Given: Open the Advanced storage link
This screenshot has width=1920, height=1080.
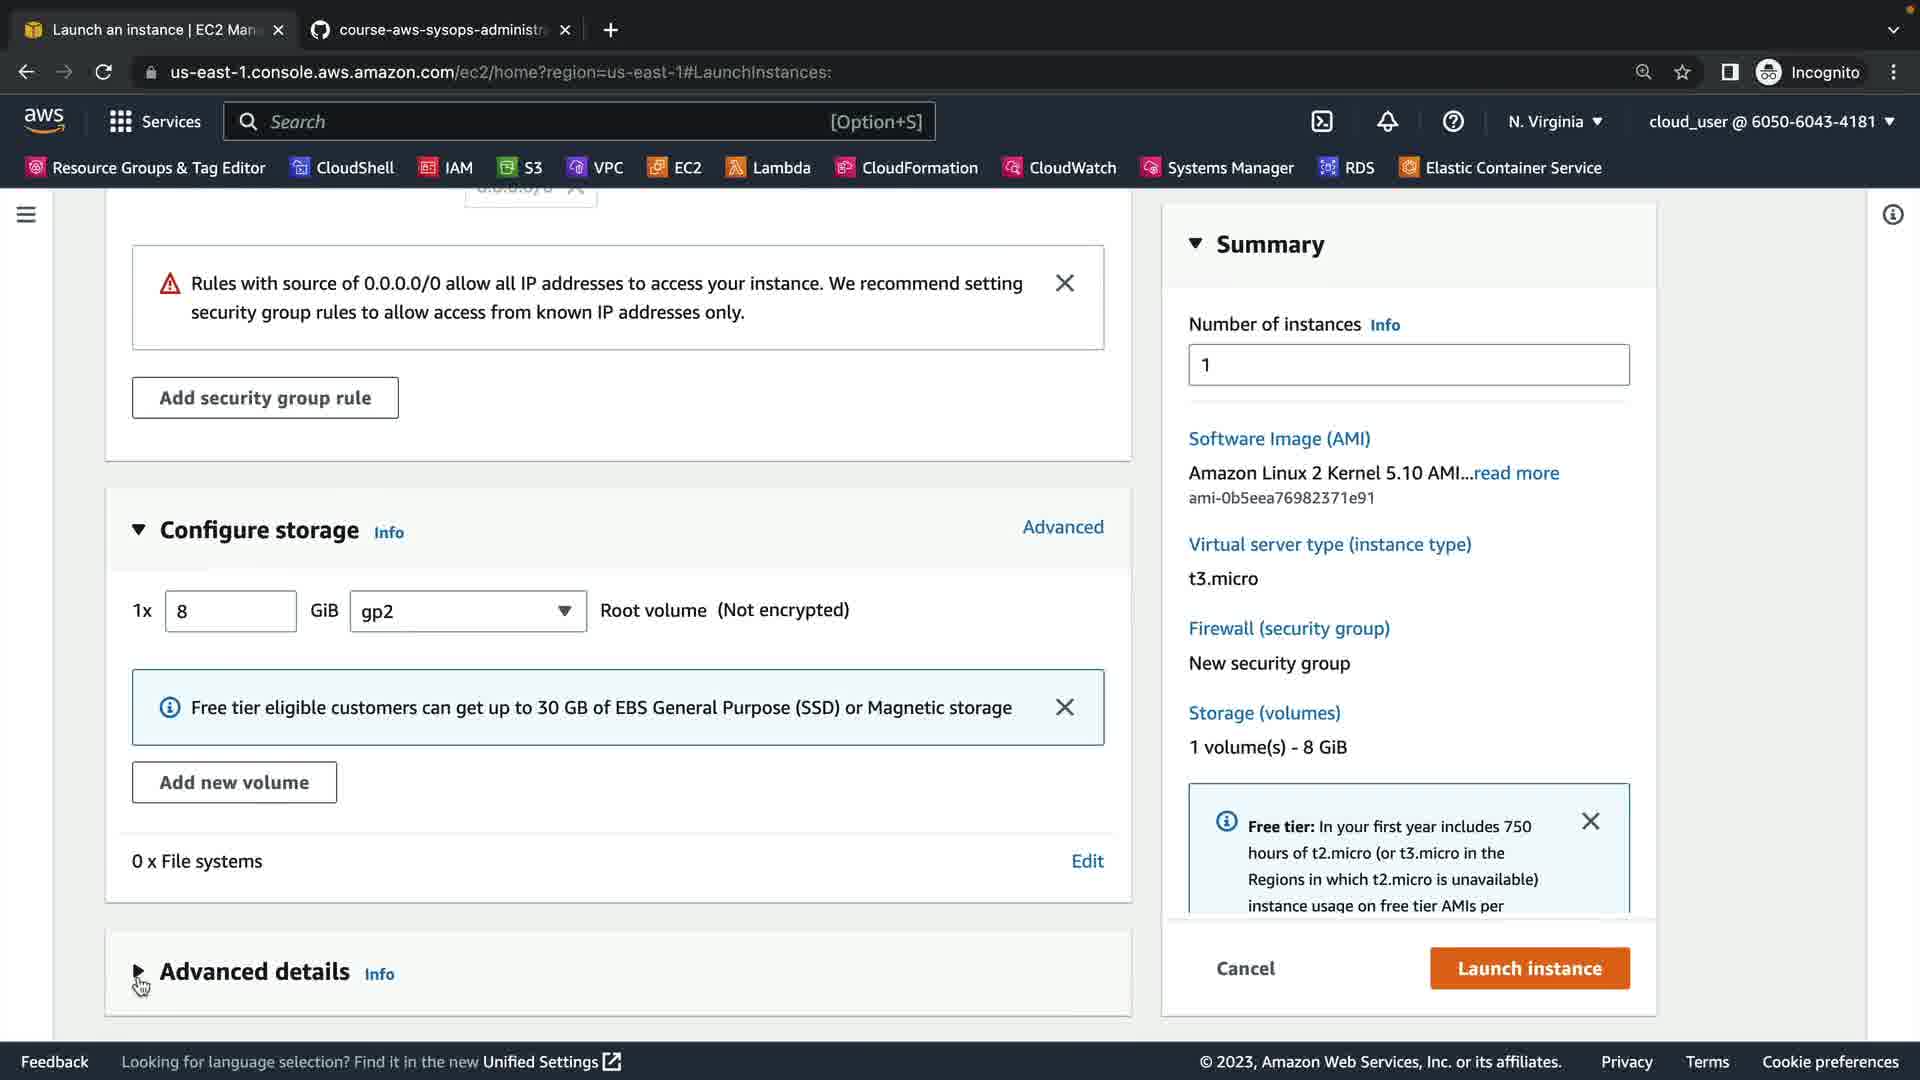Looking at the screenshot, I should click(1062, 527).
